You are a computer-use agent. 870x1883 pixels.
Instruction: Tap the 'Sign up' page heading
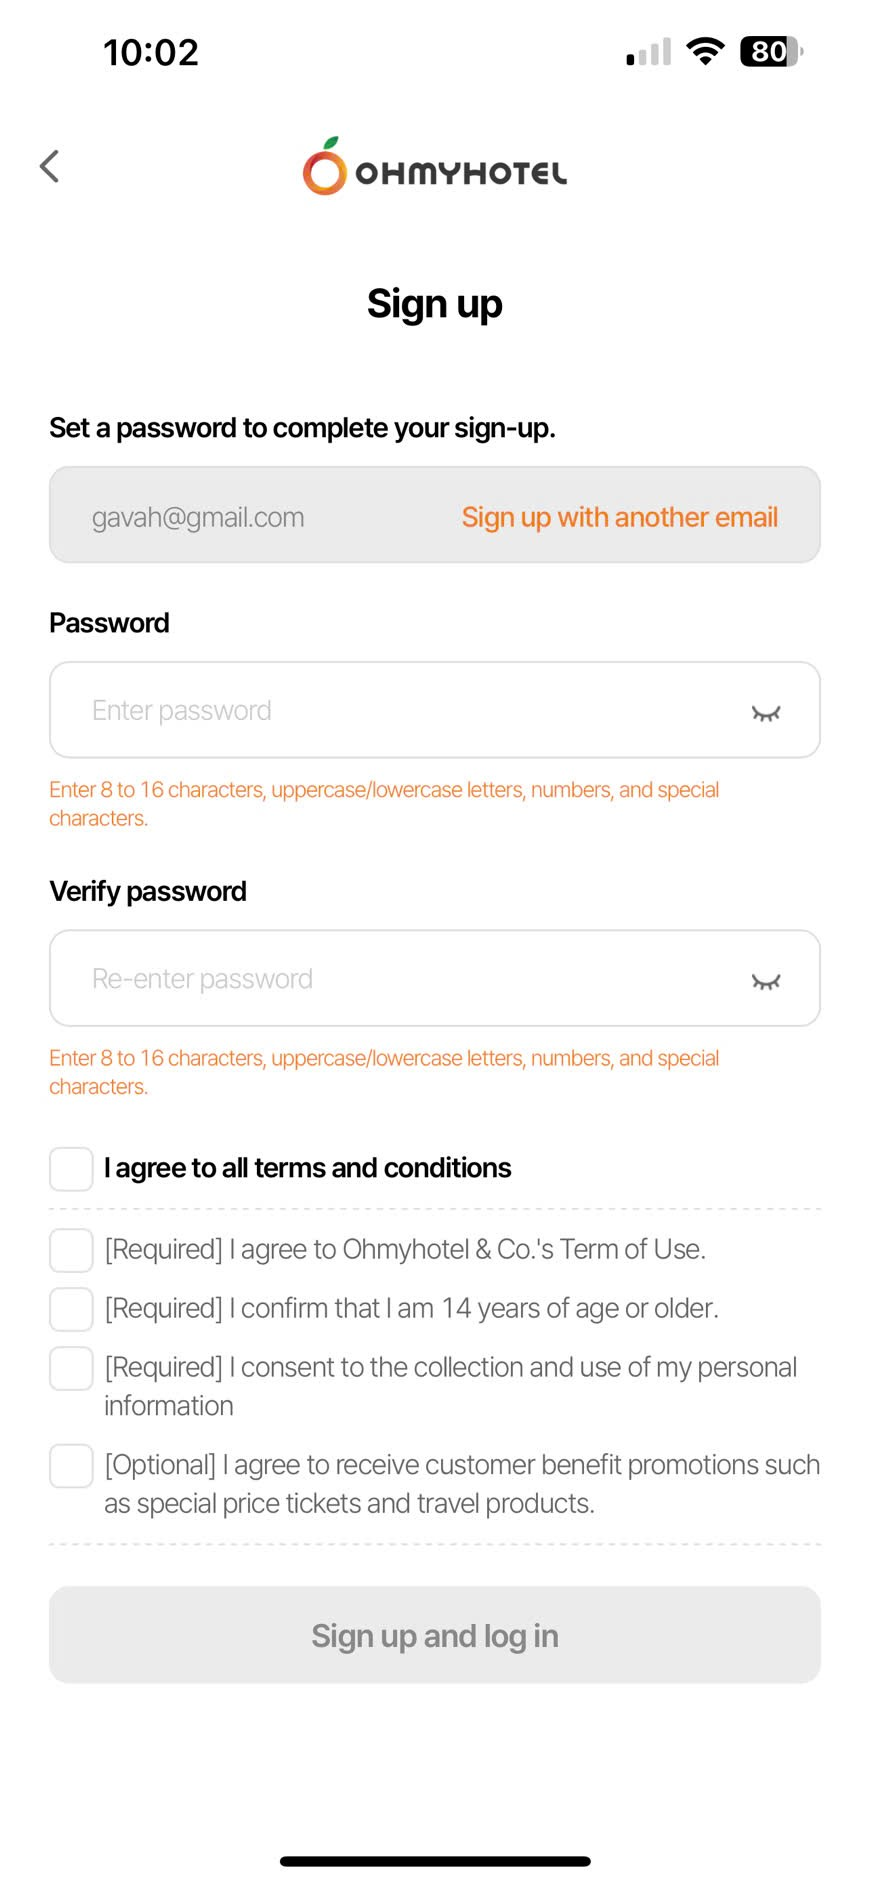coord(435,304)
